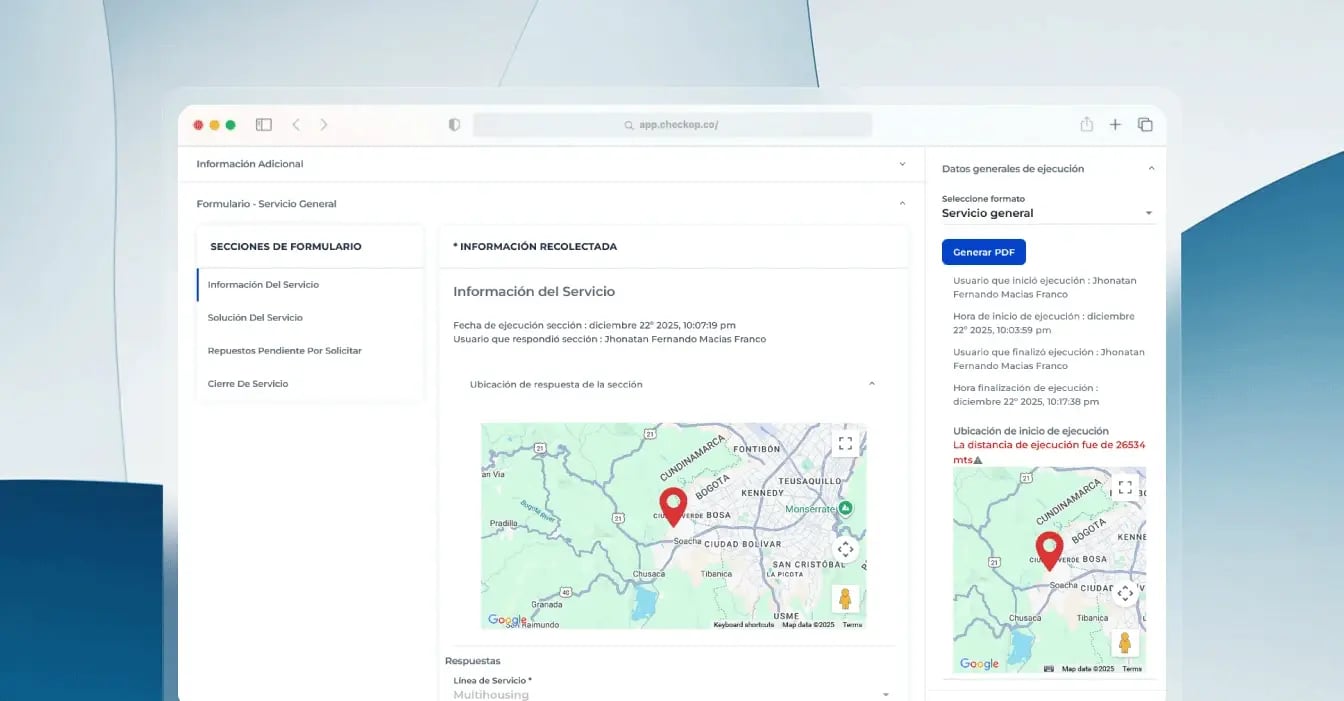The width and height of the screenshot is (1344, 701).
Task: Click the Generar PDF button
Action: 983,252
